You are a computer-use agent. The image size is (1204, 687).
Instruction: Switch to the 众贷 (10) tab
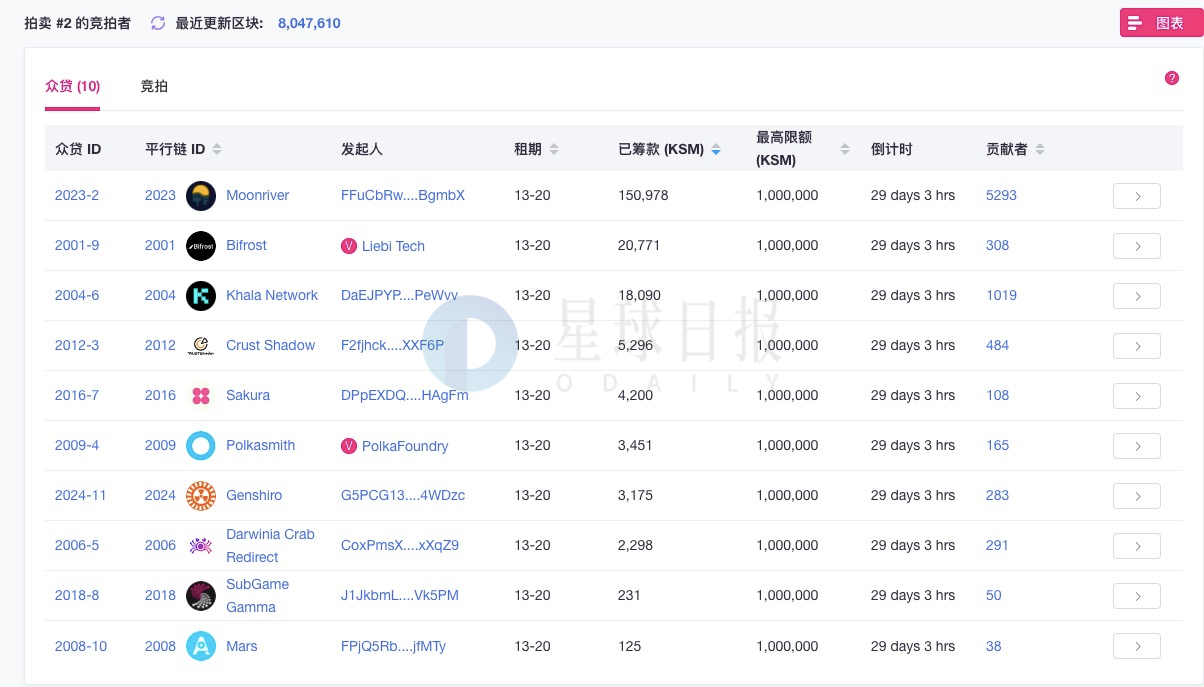click(73, 87)
